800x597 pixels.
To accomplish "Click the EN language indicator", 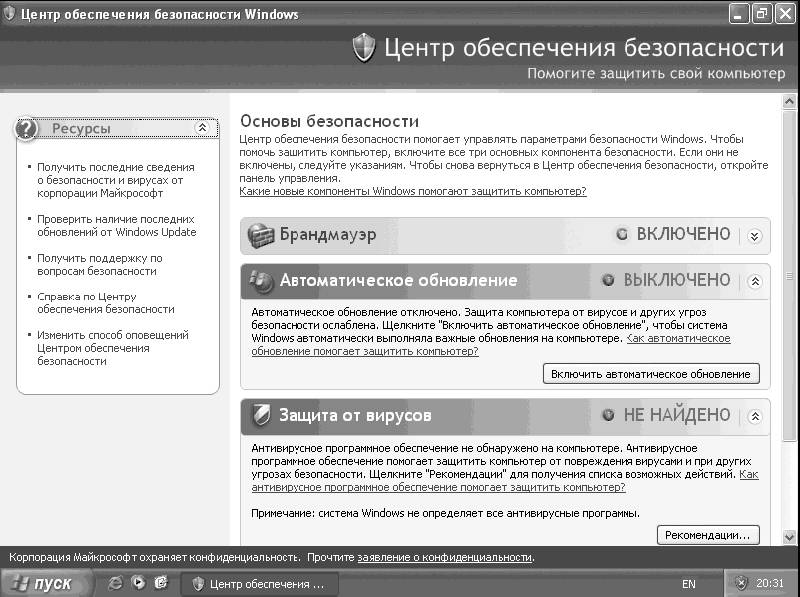I will (689, 584).
